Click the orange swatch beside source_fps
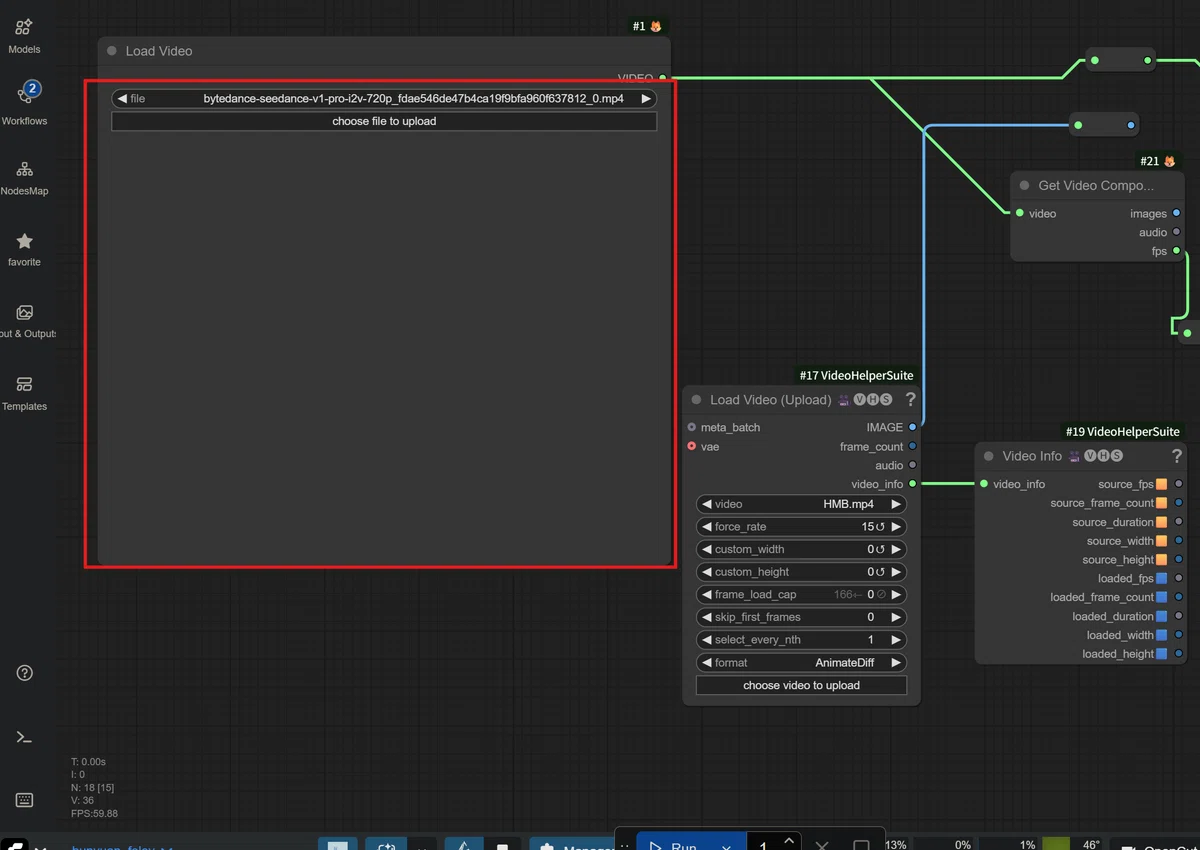 click(1162, 484)
